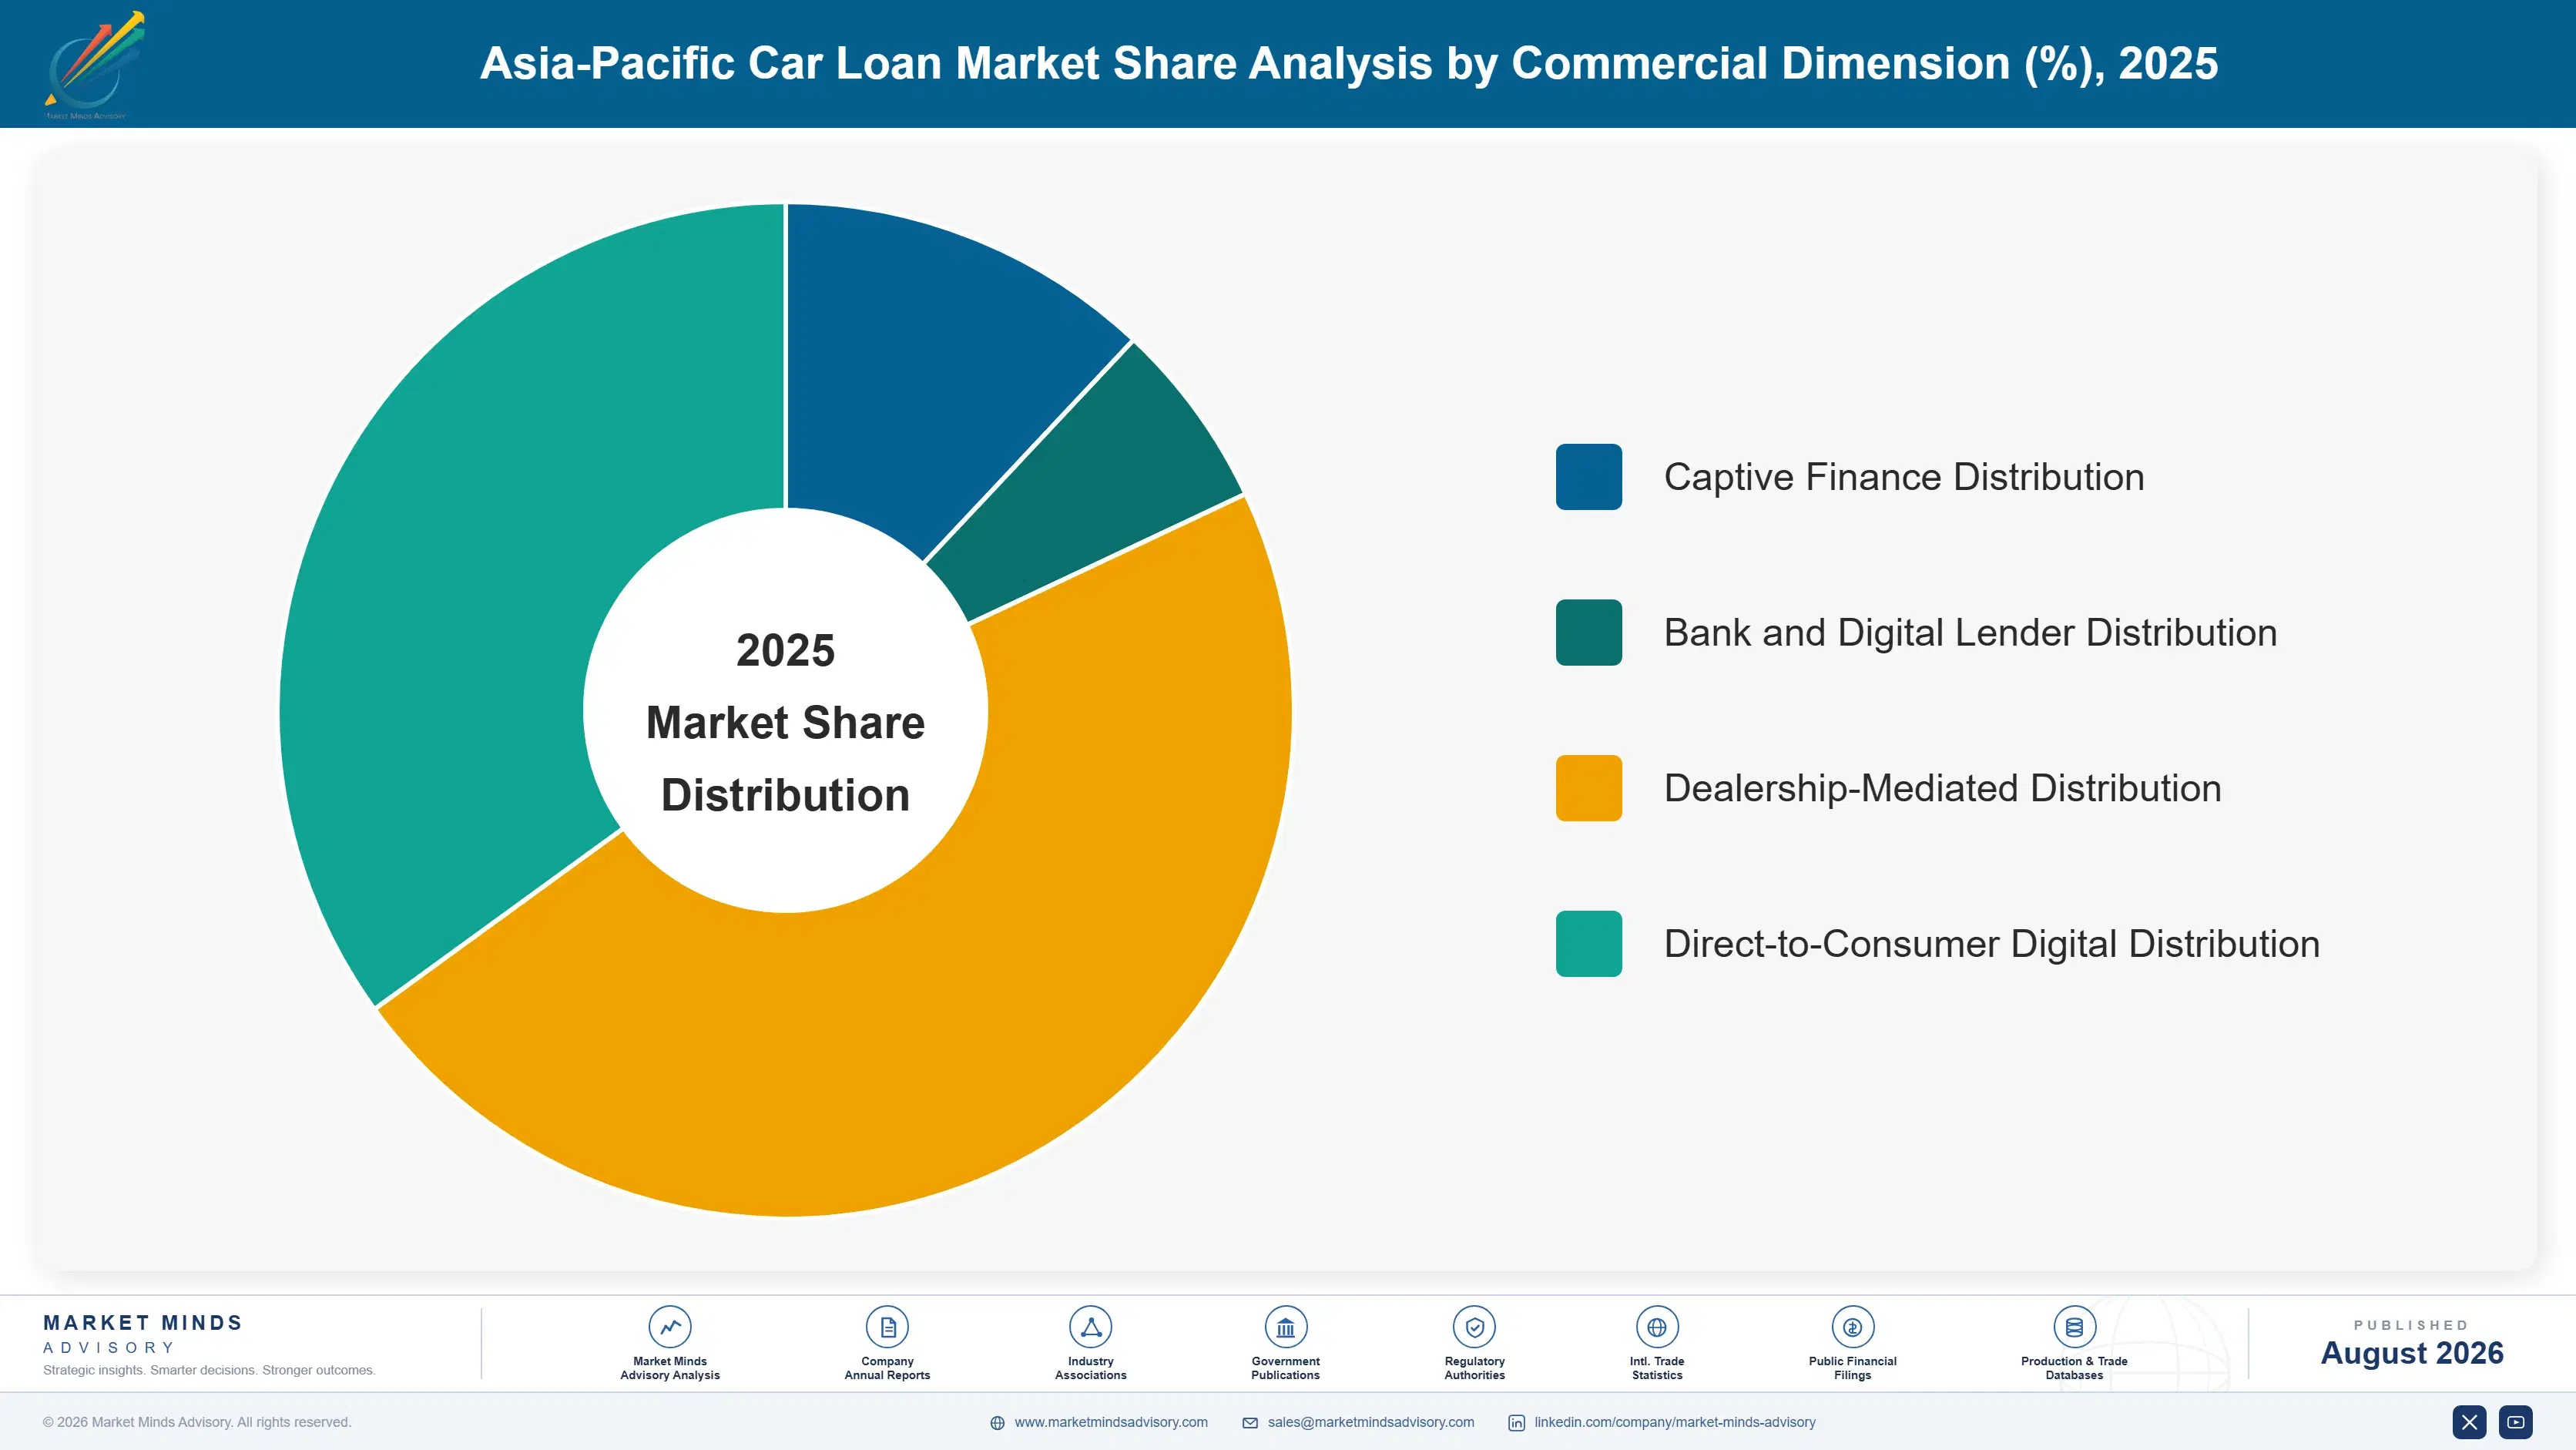Click the Bank and Digital Lender dark-green swatch

[1588, 632]
